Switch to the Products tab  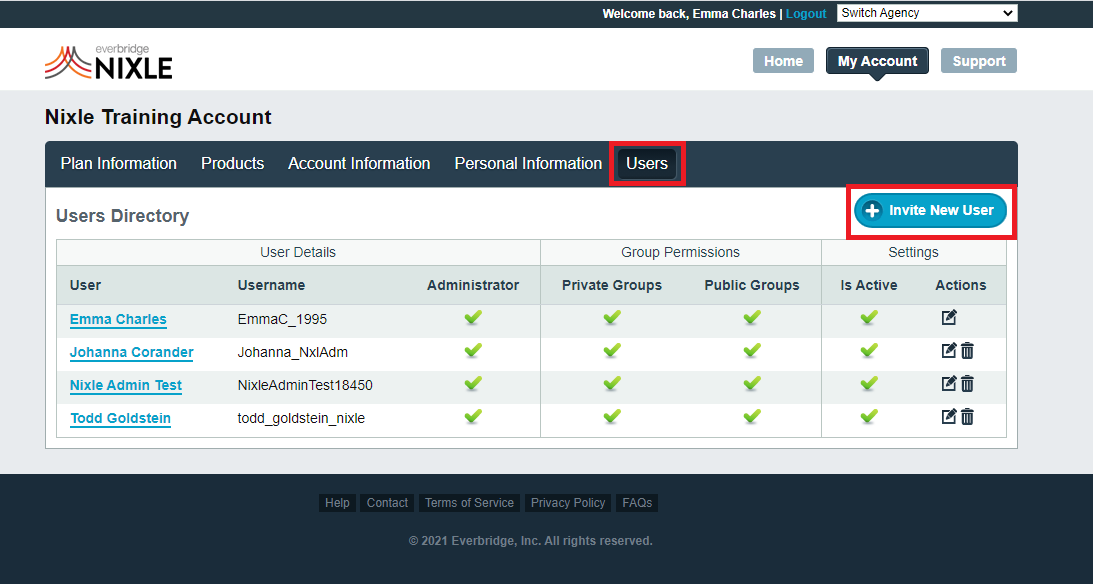[233, 164]
